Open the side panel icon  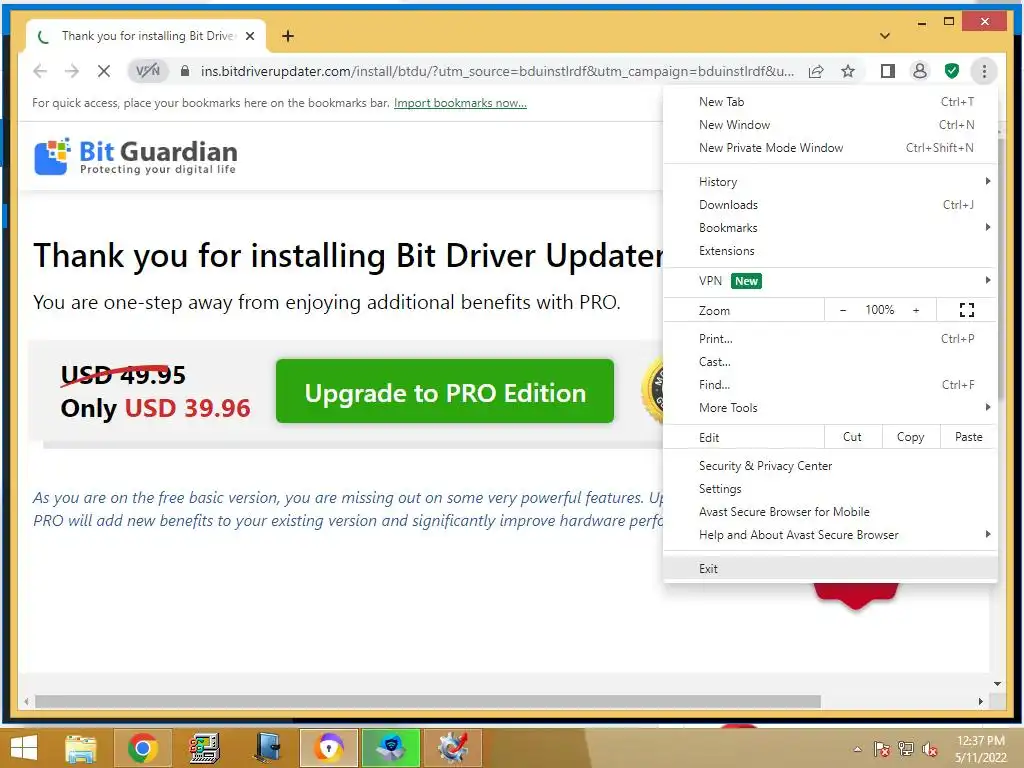[x=888, y=71]
